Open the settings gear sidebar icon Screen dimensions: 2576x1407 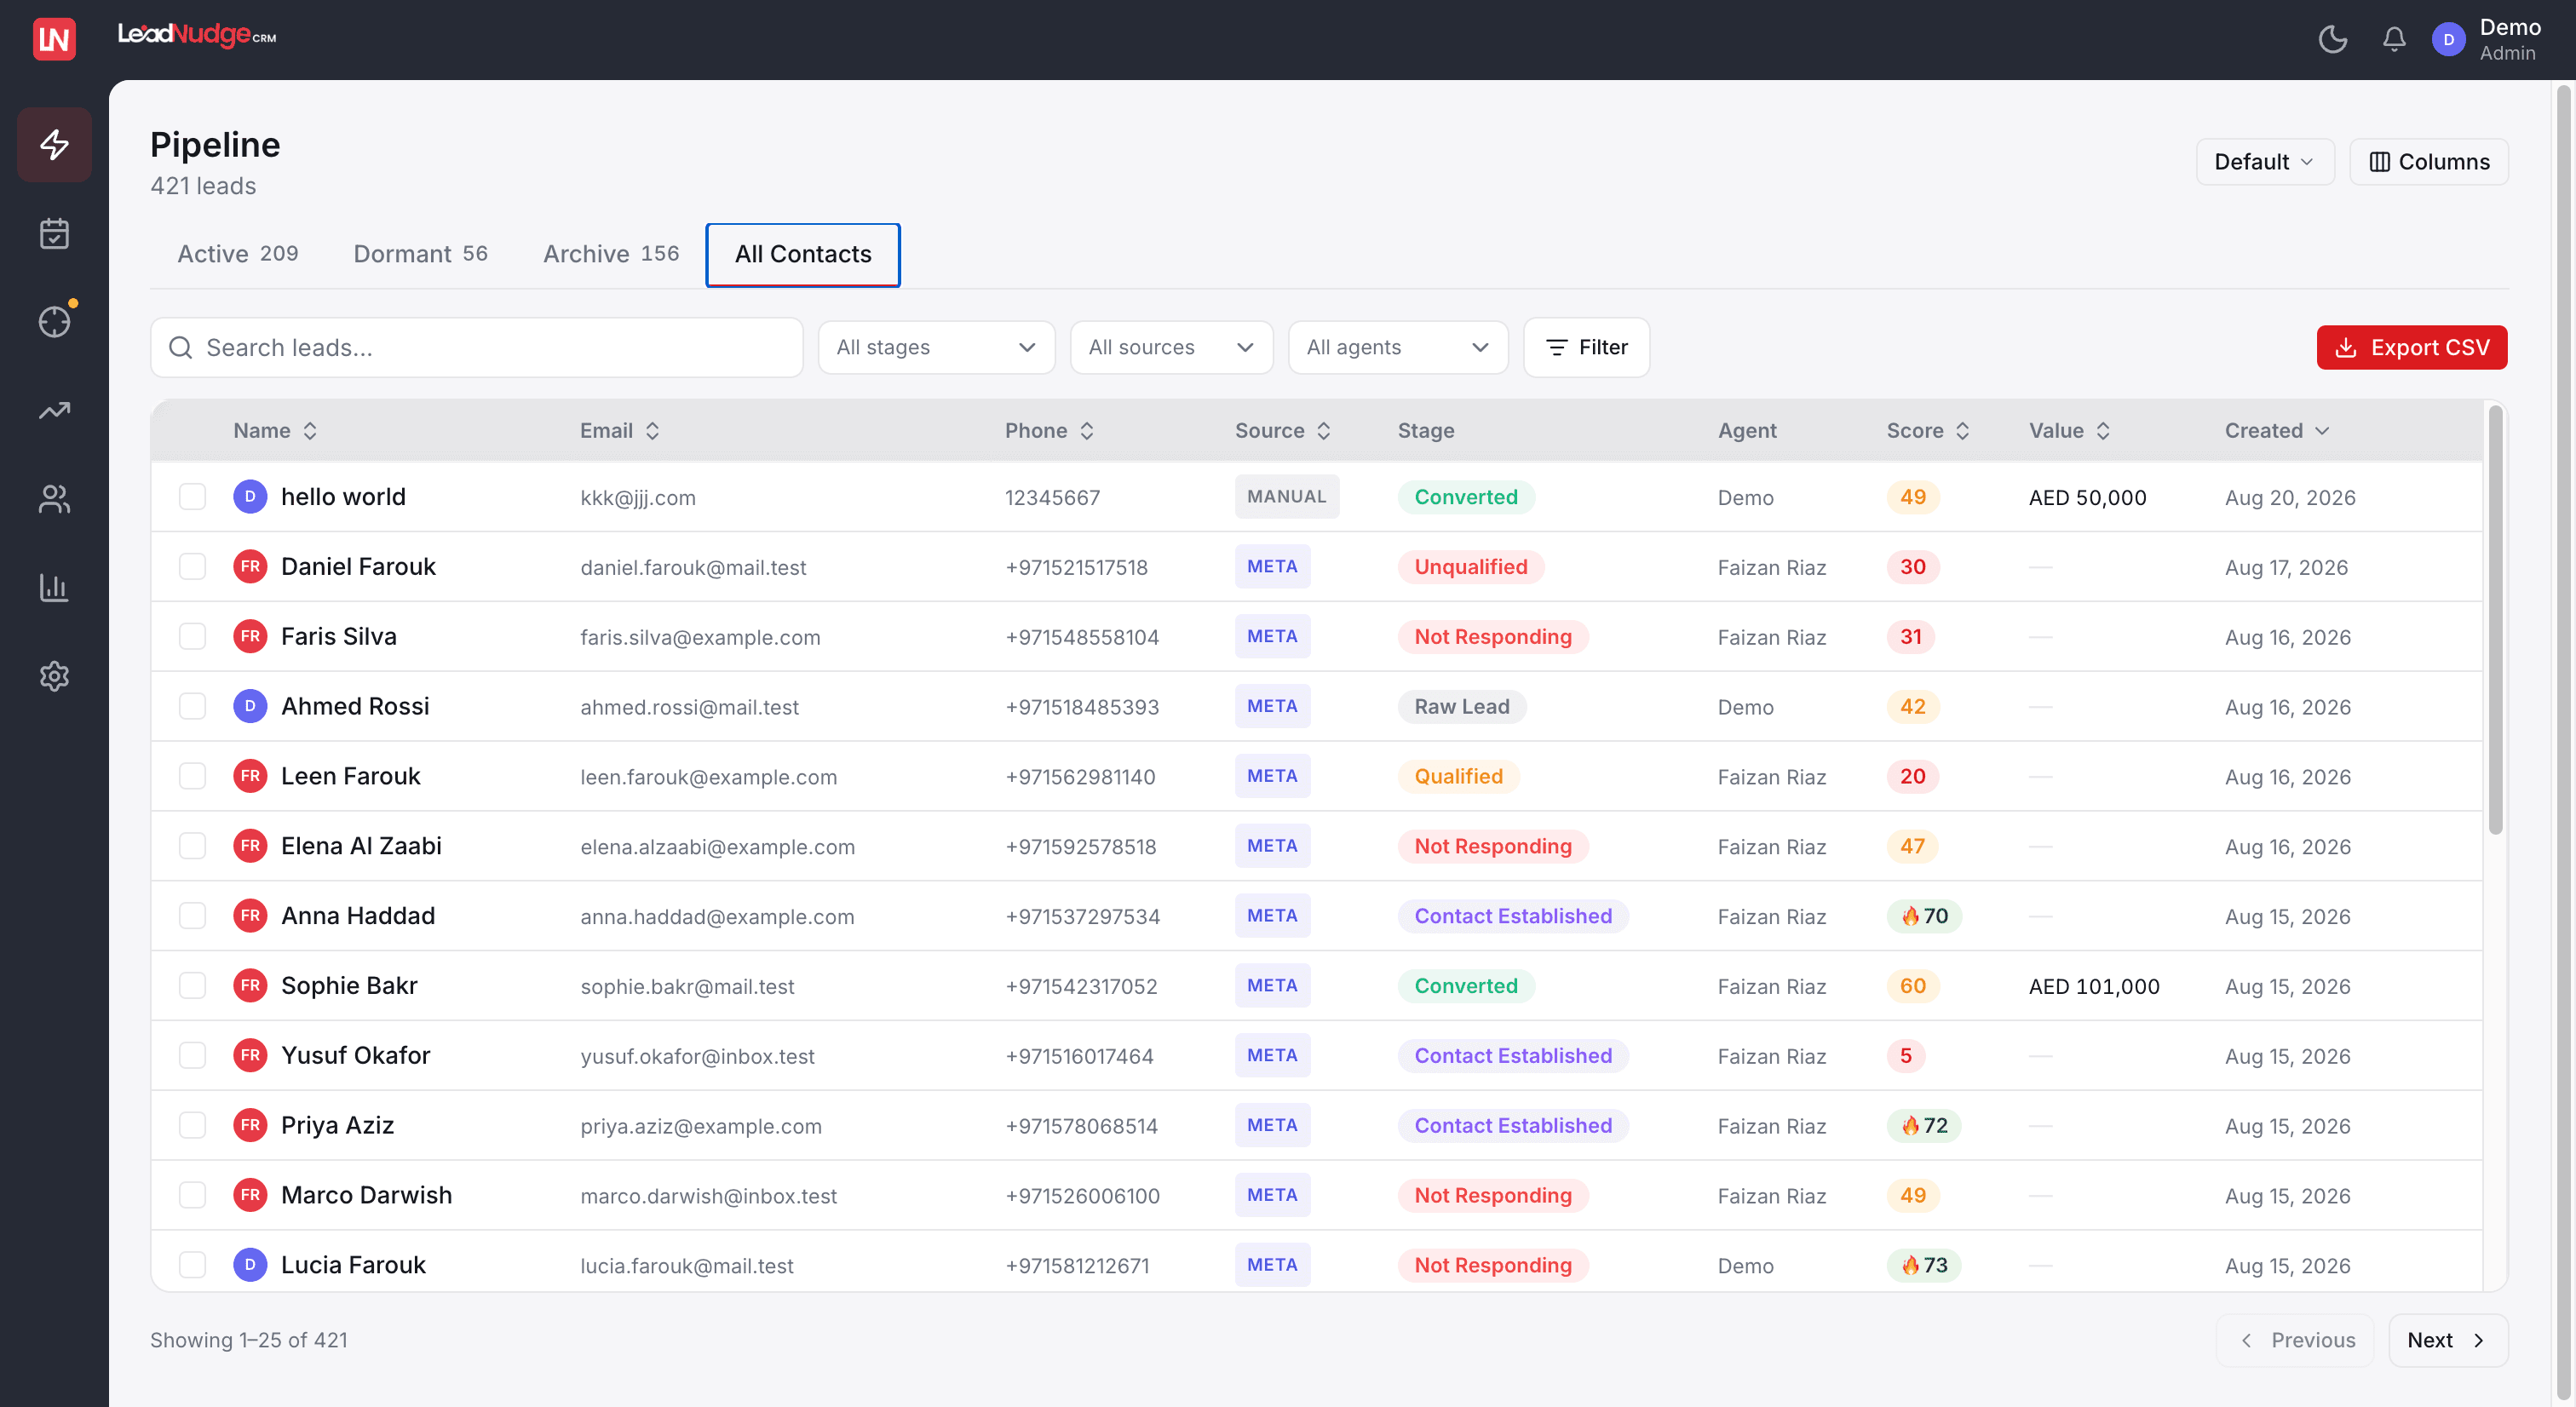54,676
